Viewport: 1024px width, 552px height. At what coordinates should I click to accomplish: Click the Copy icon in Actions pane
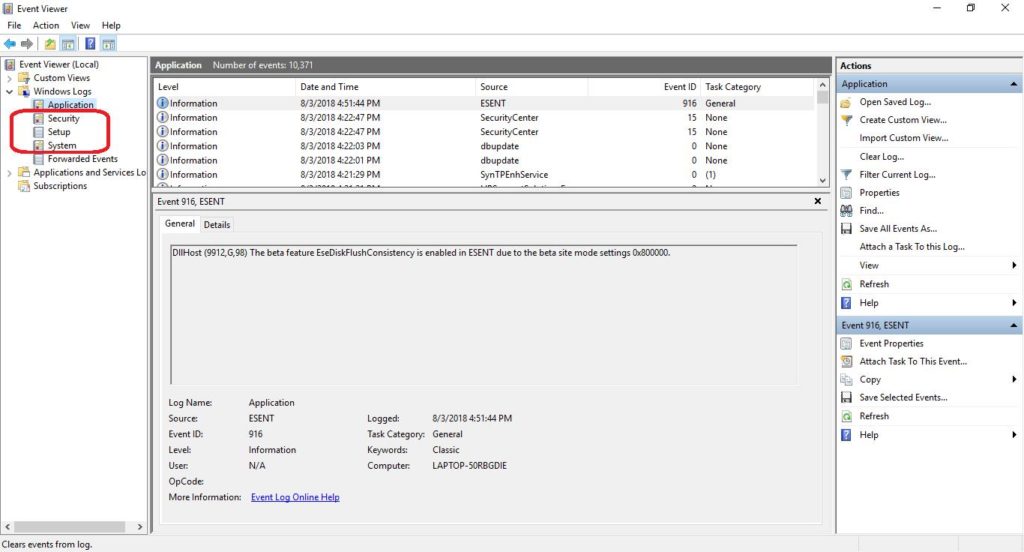point(846,380)
